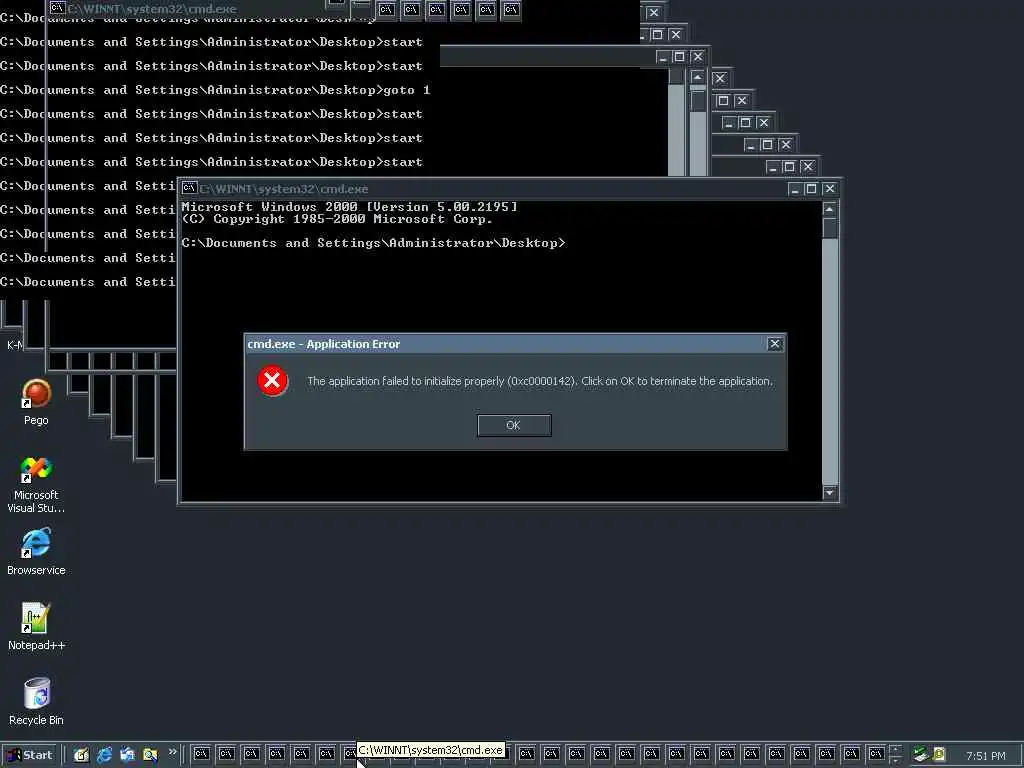Open the Start menu
Viewport: 1024px width, 768px height.
tap(30, 755)
